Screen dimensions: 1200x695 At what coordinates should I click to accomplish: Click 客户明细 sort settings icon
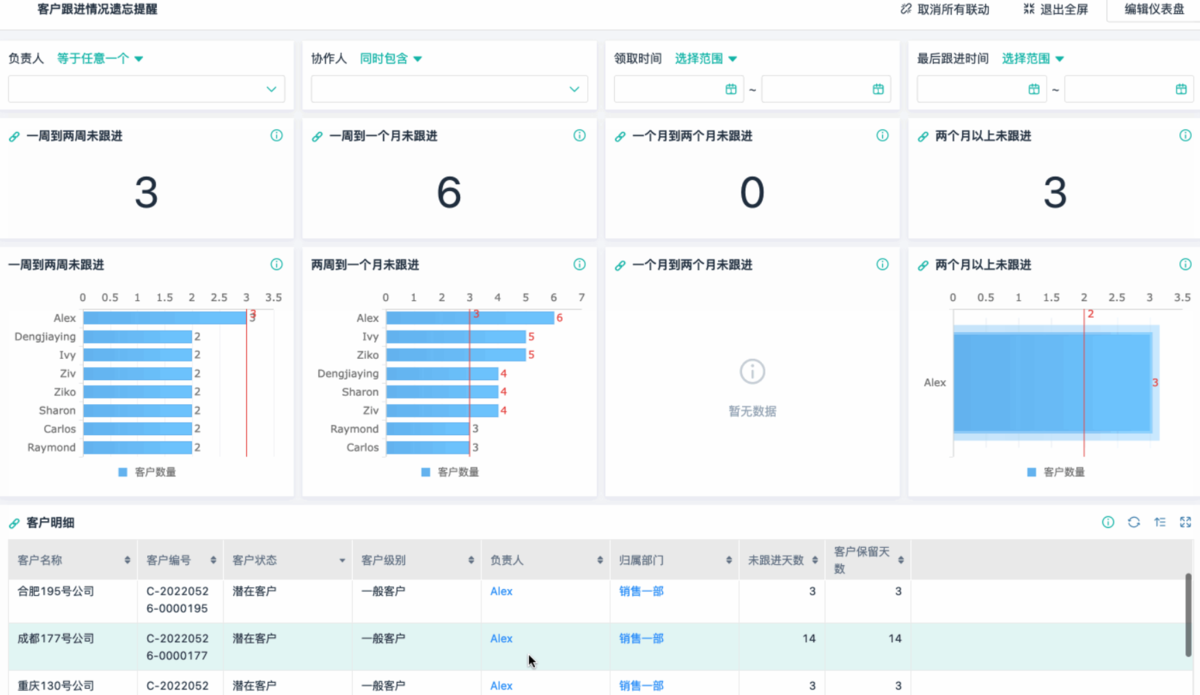click(x=1160, y=522)
